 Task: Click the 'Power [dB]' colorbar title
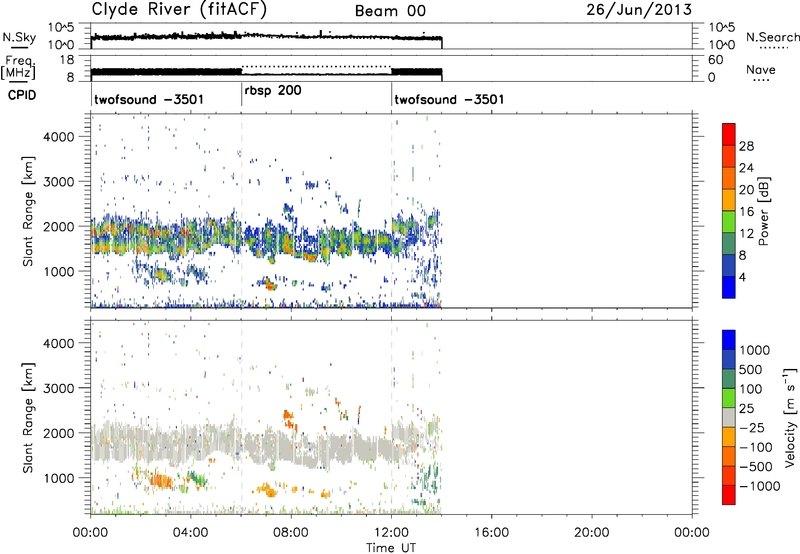tap(764, 211)
